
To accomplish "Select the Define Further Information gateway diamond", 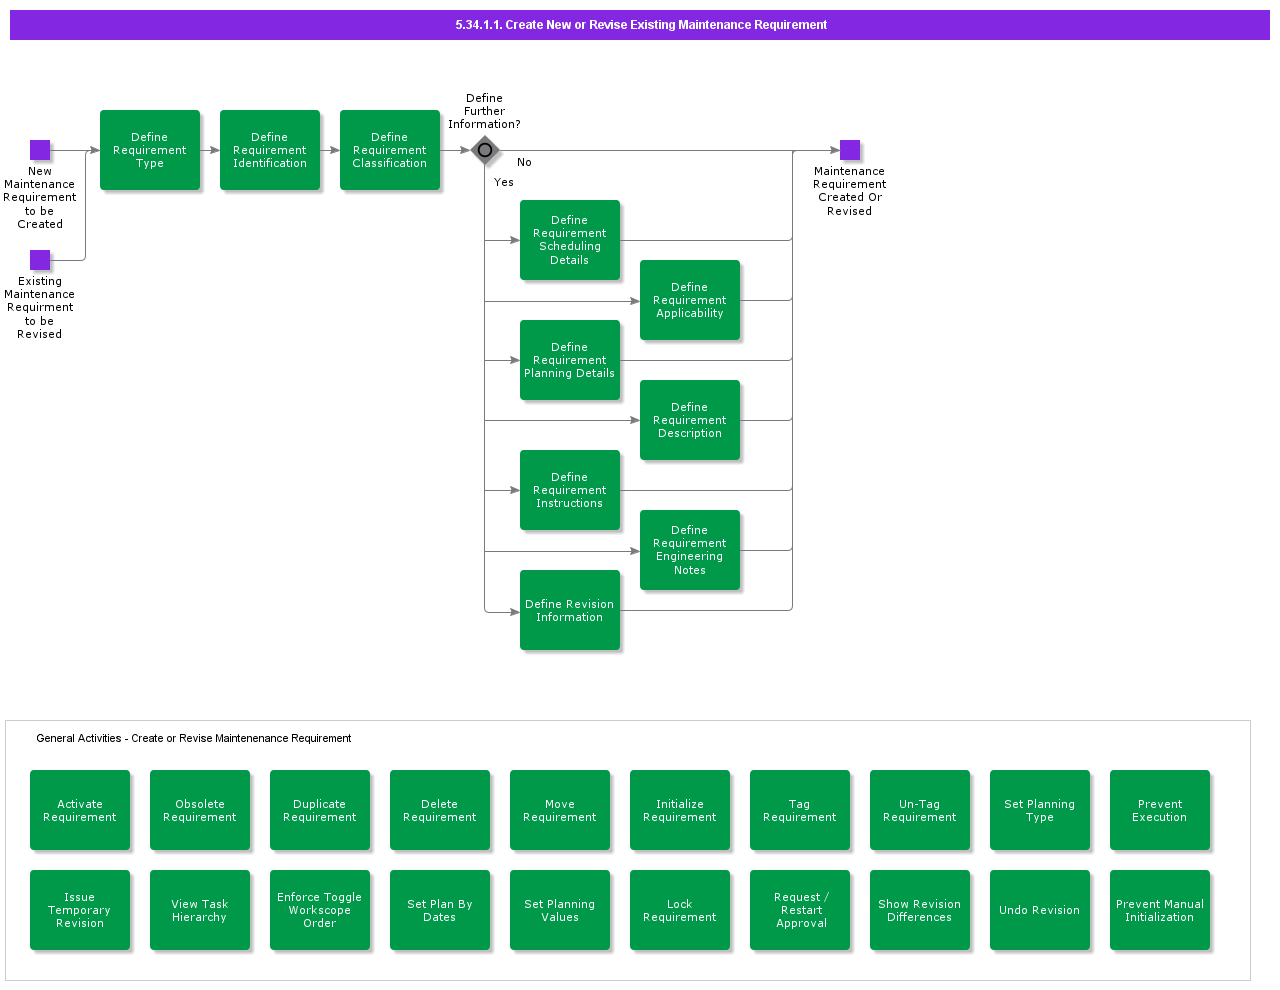I will 485,150.
